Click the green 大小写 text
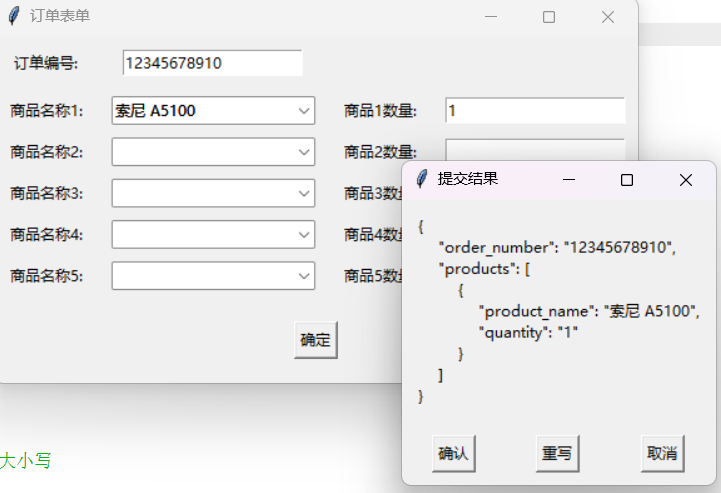 25,460
